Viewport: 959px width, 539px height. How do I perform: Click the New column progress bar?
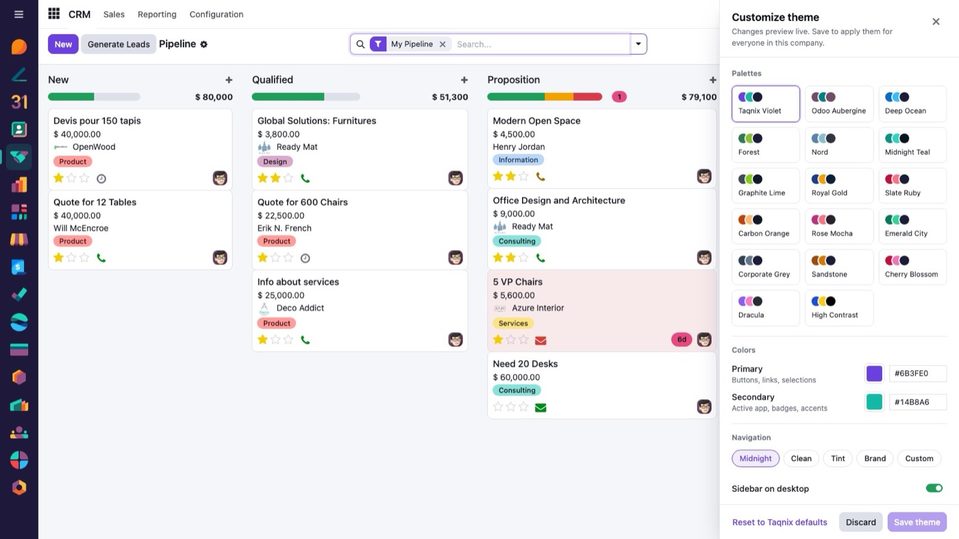[x=94, y=97]
